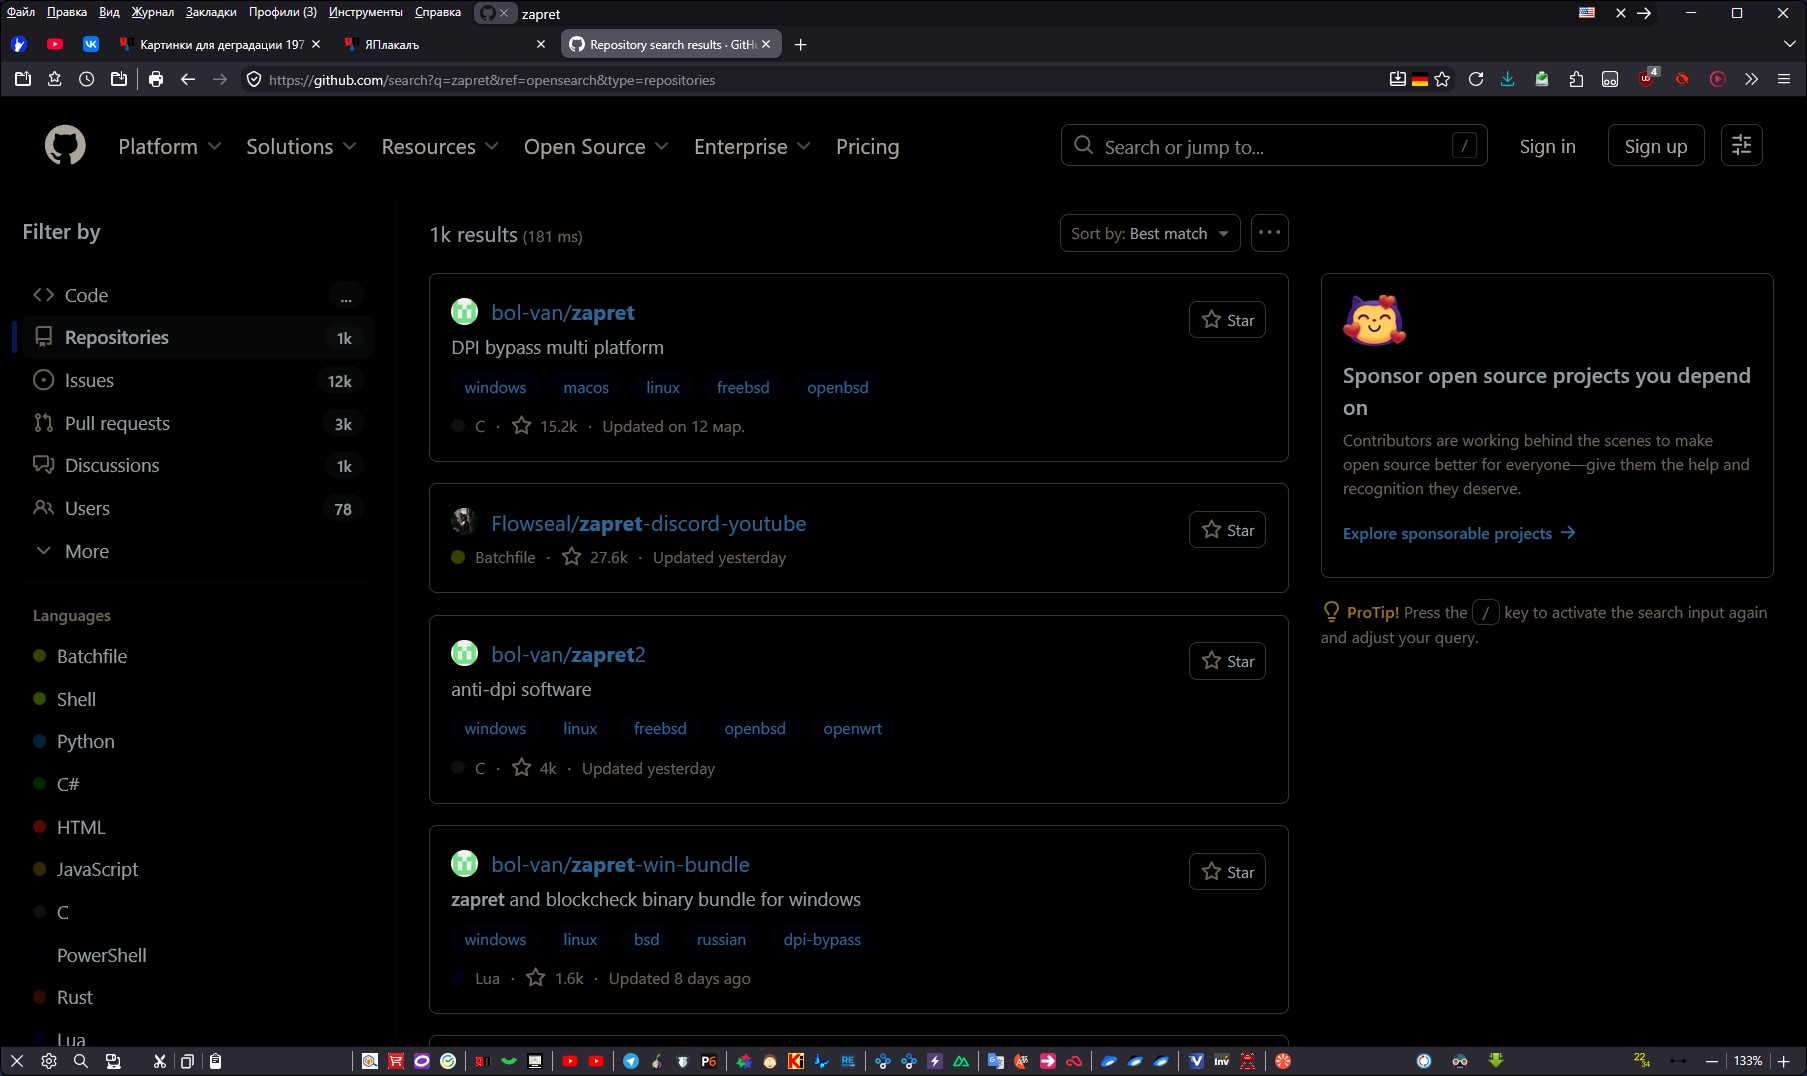The image size is (1807, 1076).
Task: Open the gear settings icon in bottom bar
Action: coord(49,1061)
